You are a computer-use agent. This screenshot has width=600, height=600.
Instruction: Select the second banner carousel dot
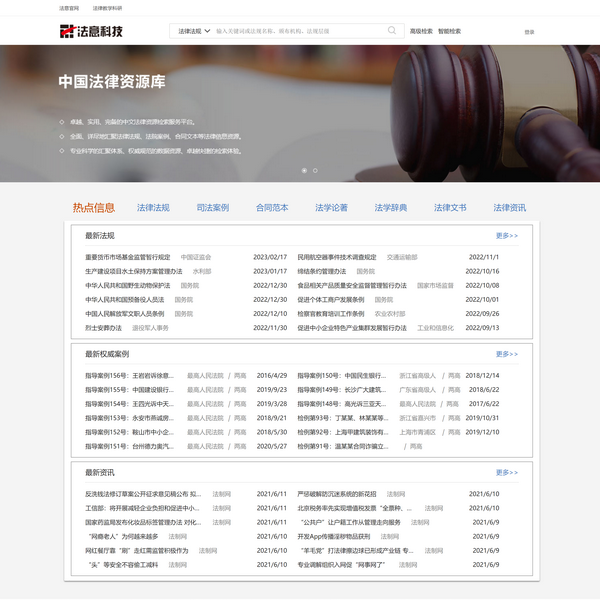point(315,170)
